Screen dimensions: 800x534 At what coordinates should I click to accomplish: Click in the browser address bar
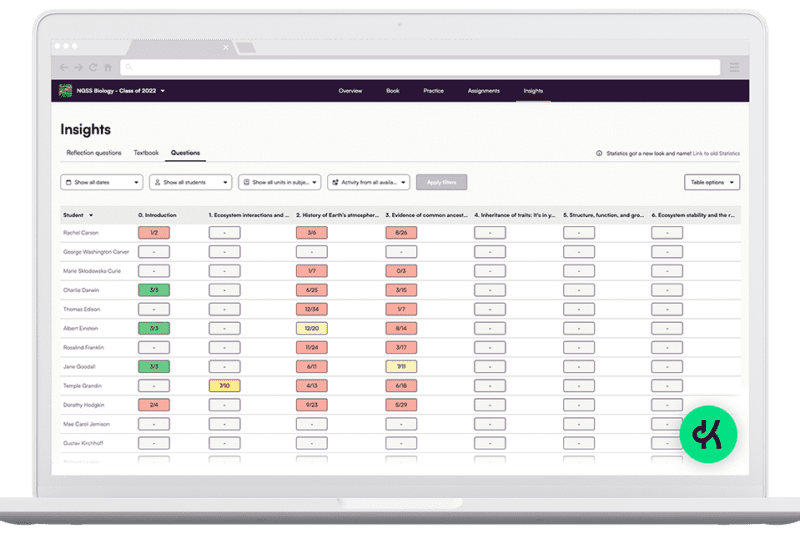click(x=420, y=68)
